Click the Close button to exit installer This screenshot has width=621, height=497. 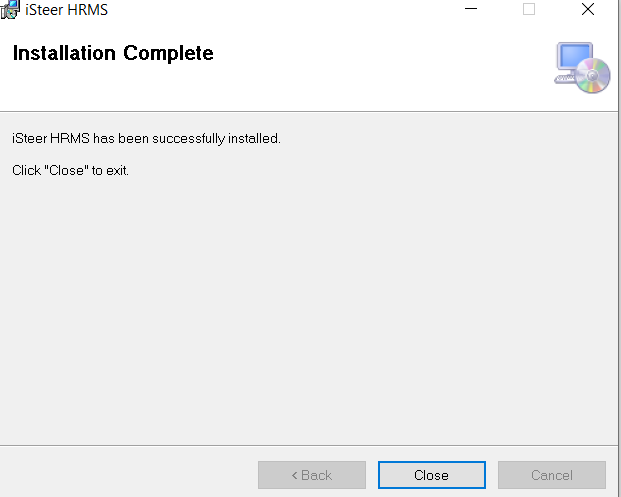432,475
